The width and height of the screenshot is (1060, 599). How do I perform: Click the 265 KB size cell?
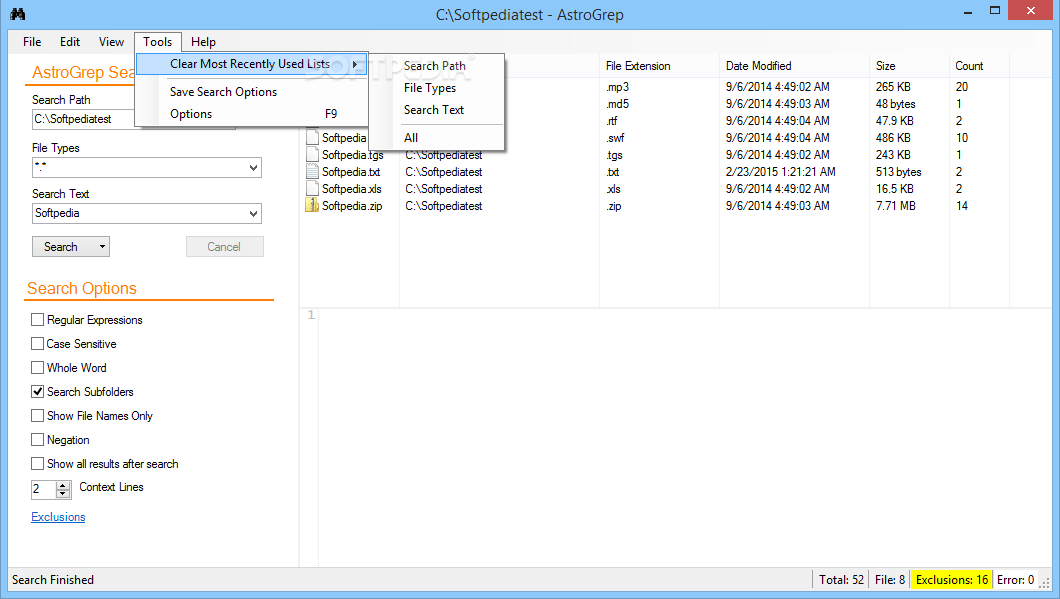[893, 87]
